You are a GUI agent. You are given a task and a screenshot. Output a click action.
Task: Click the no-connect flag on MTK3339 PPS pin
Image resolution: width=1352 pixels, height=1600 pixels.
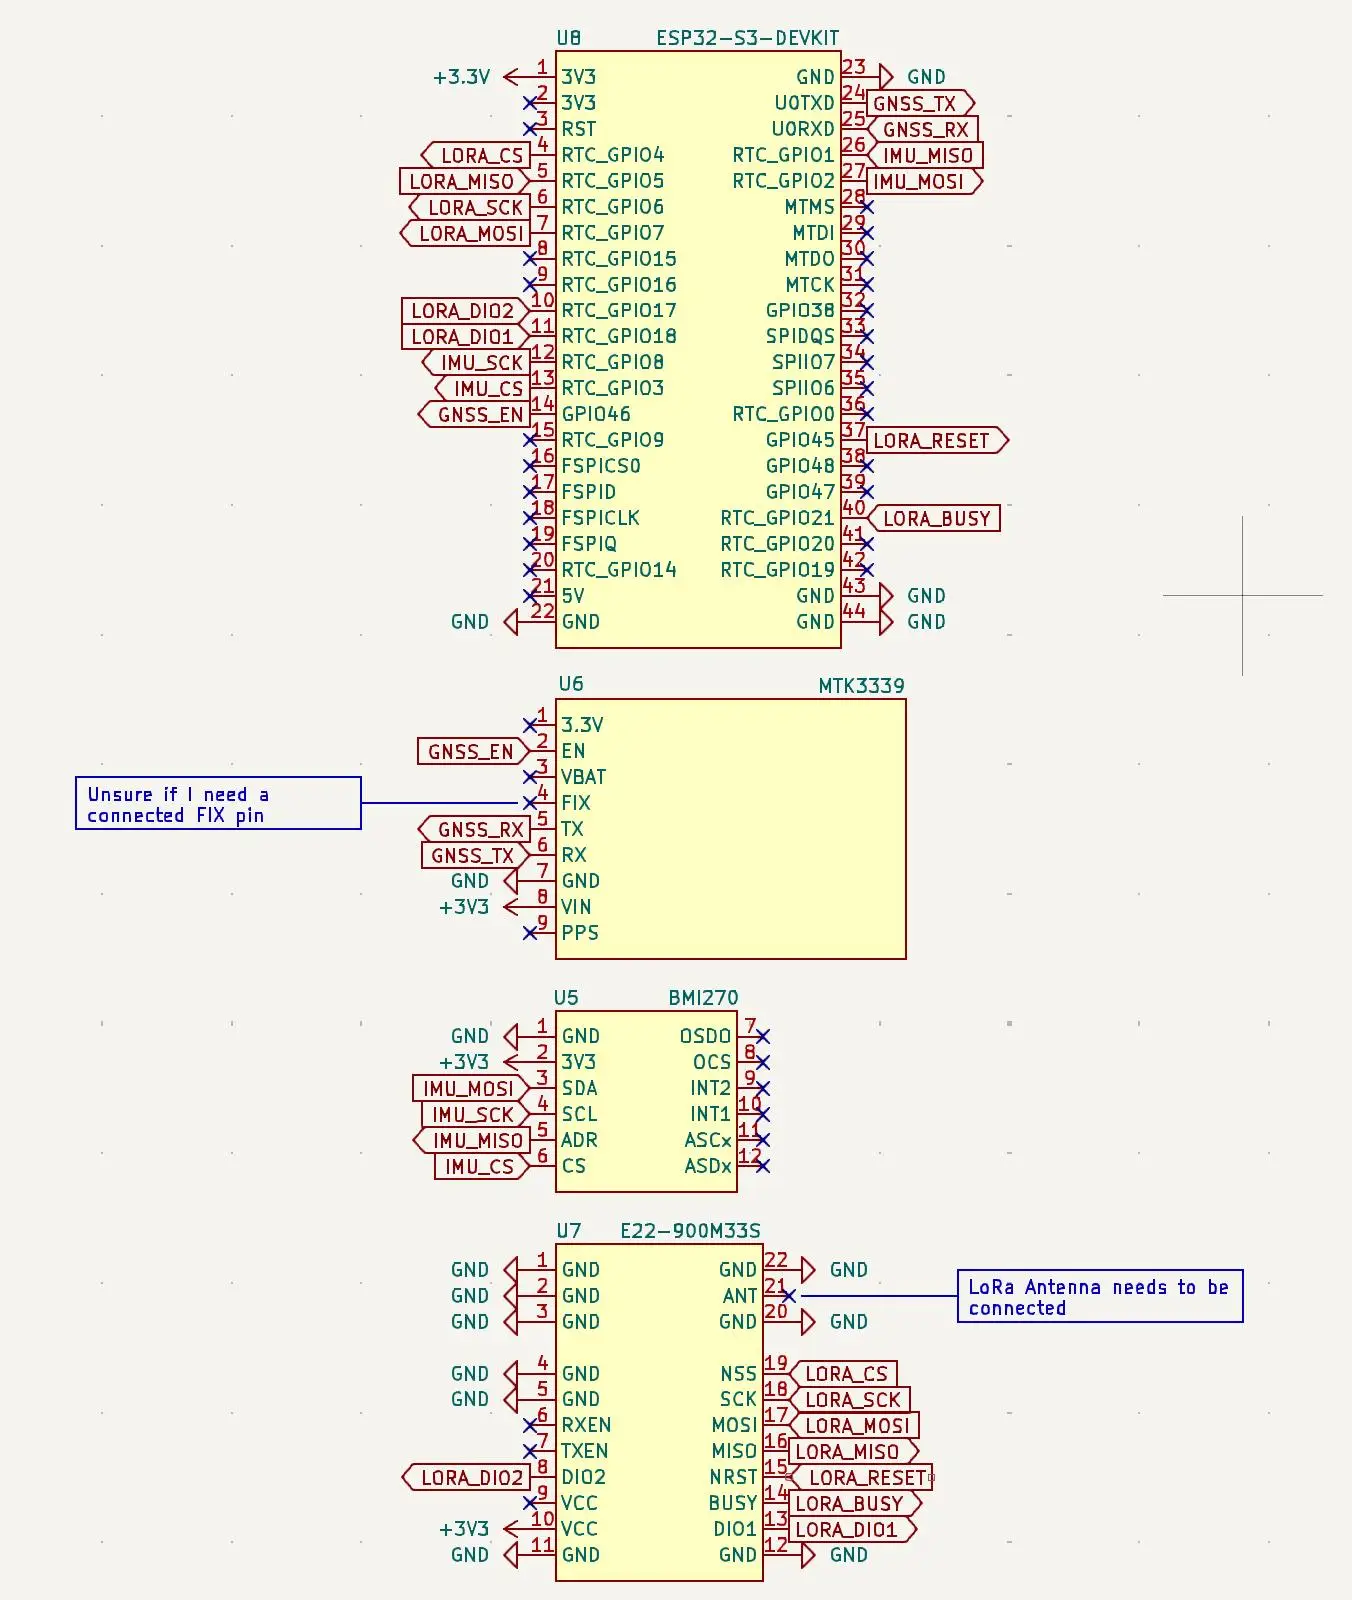click(x=530, y=933)
